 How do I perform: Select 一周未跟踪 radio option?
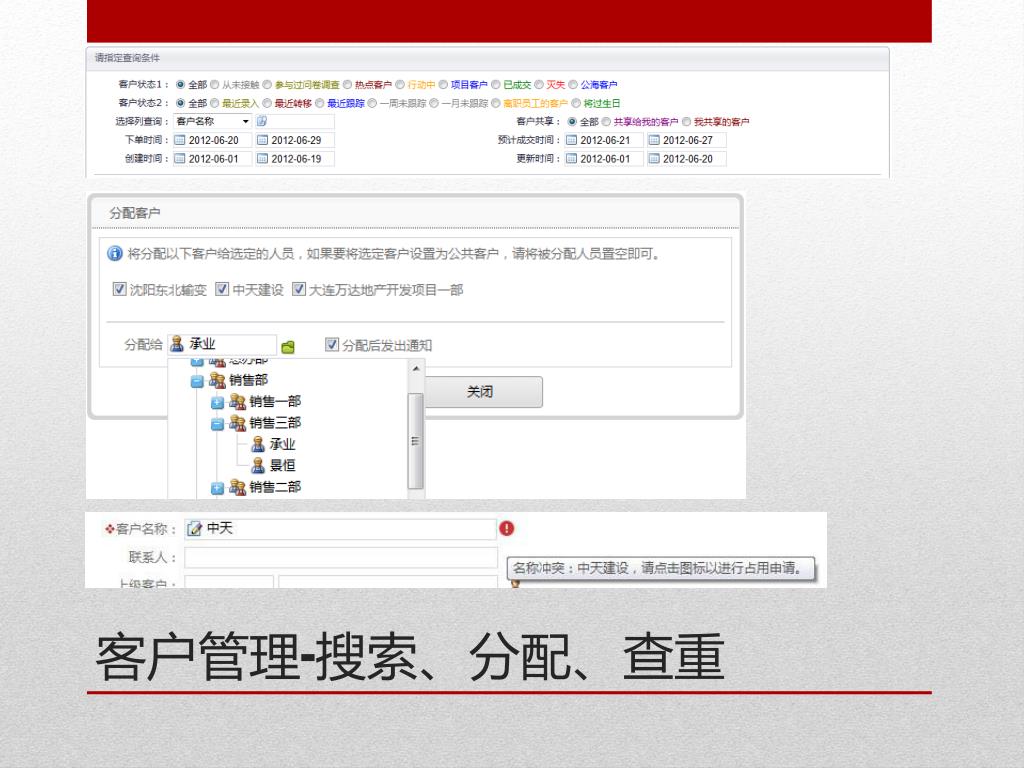point(372,103)
